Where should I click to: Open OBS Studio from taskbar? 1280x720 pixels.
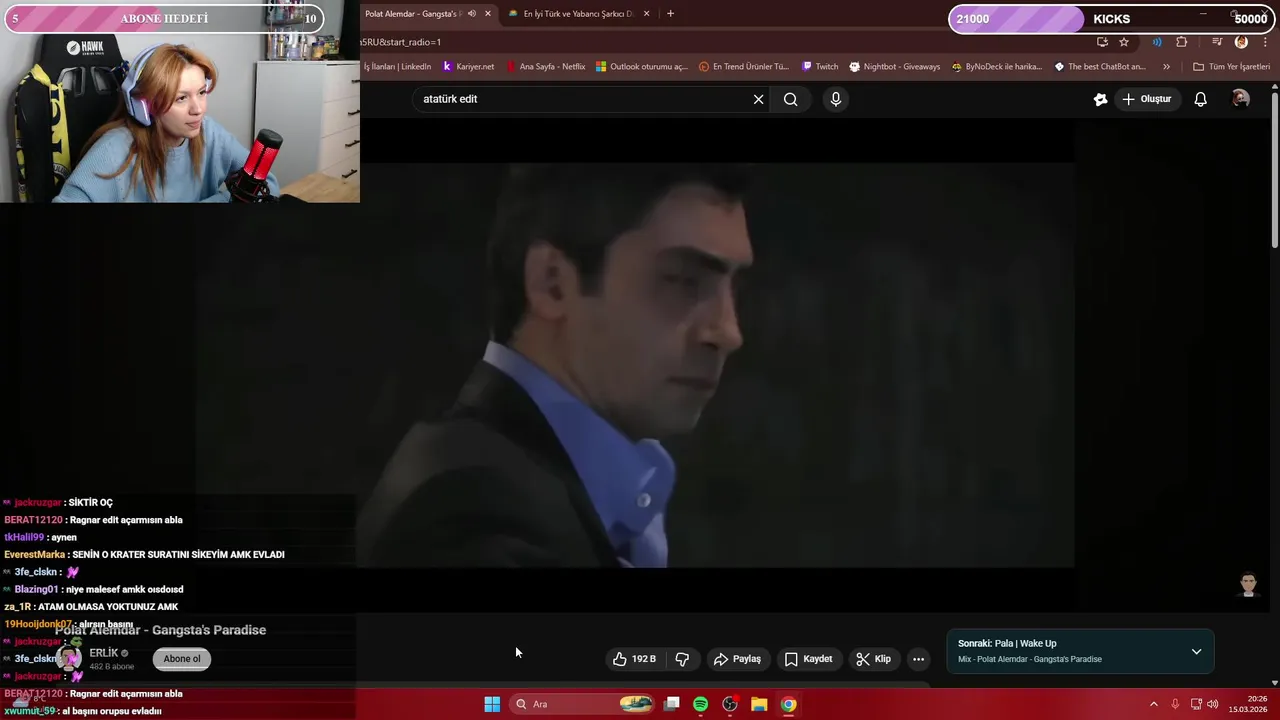click(x=730, y=704)
